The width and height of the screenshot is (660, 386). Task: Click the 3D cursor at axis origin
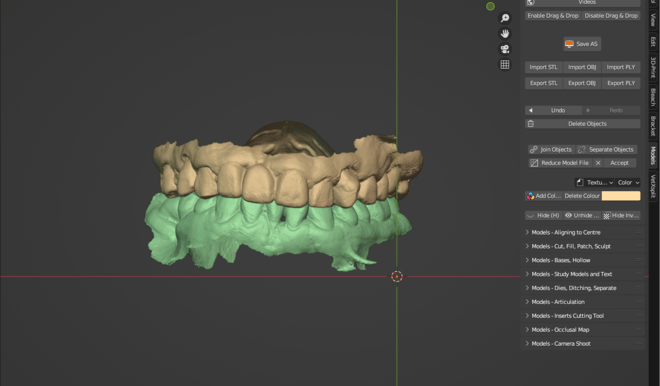coord(397,277)
